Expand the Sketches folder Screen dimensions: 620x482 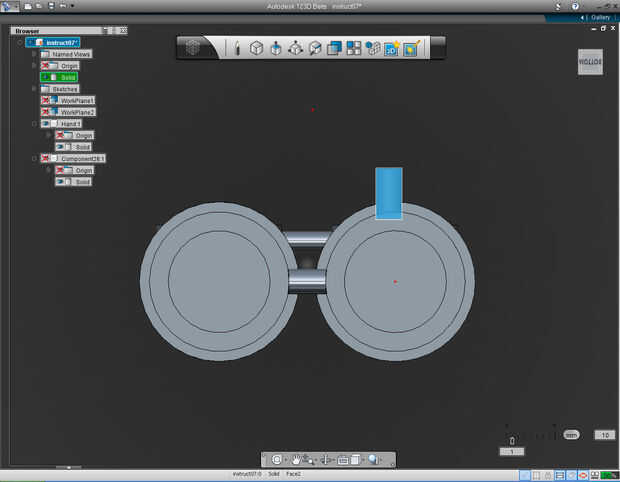pos(34,89)
